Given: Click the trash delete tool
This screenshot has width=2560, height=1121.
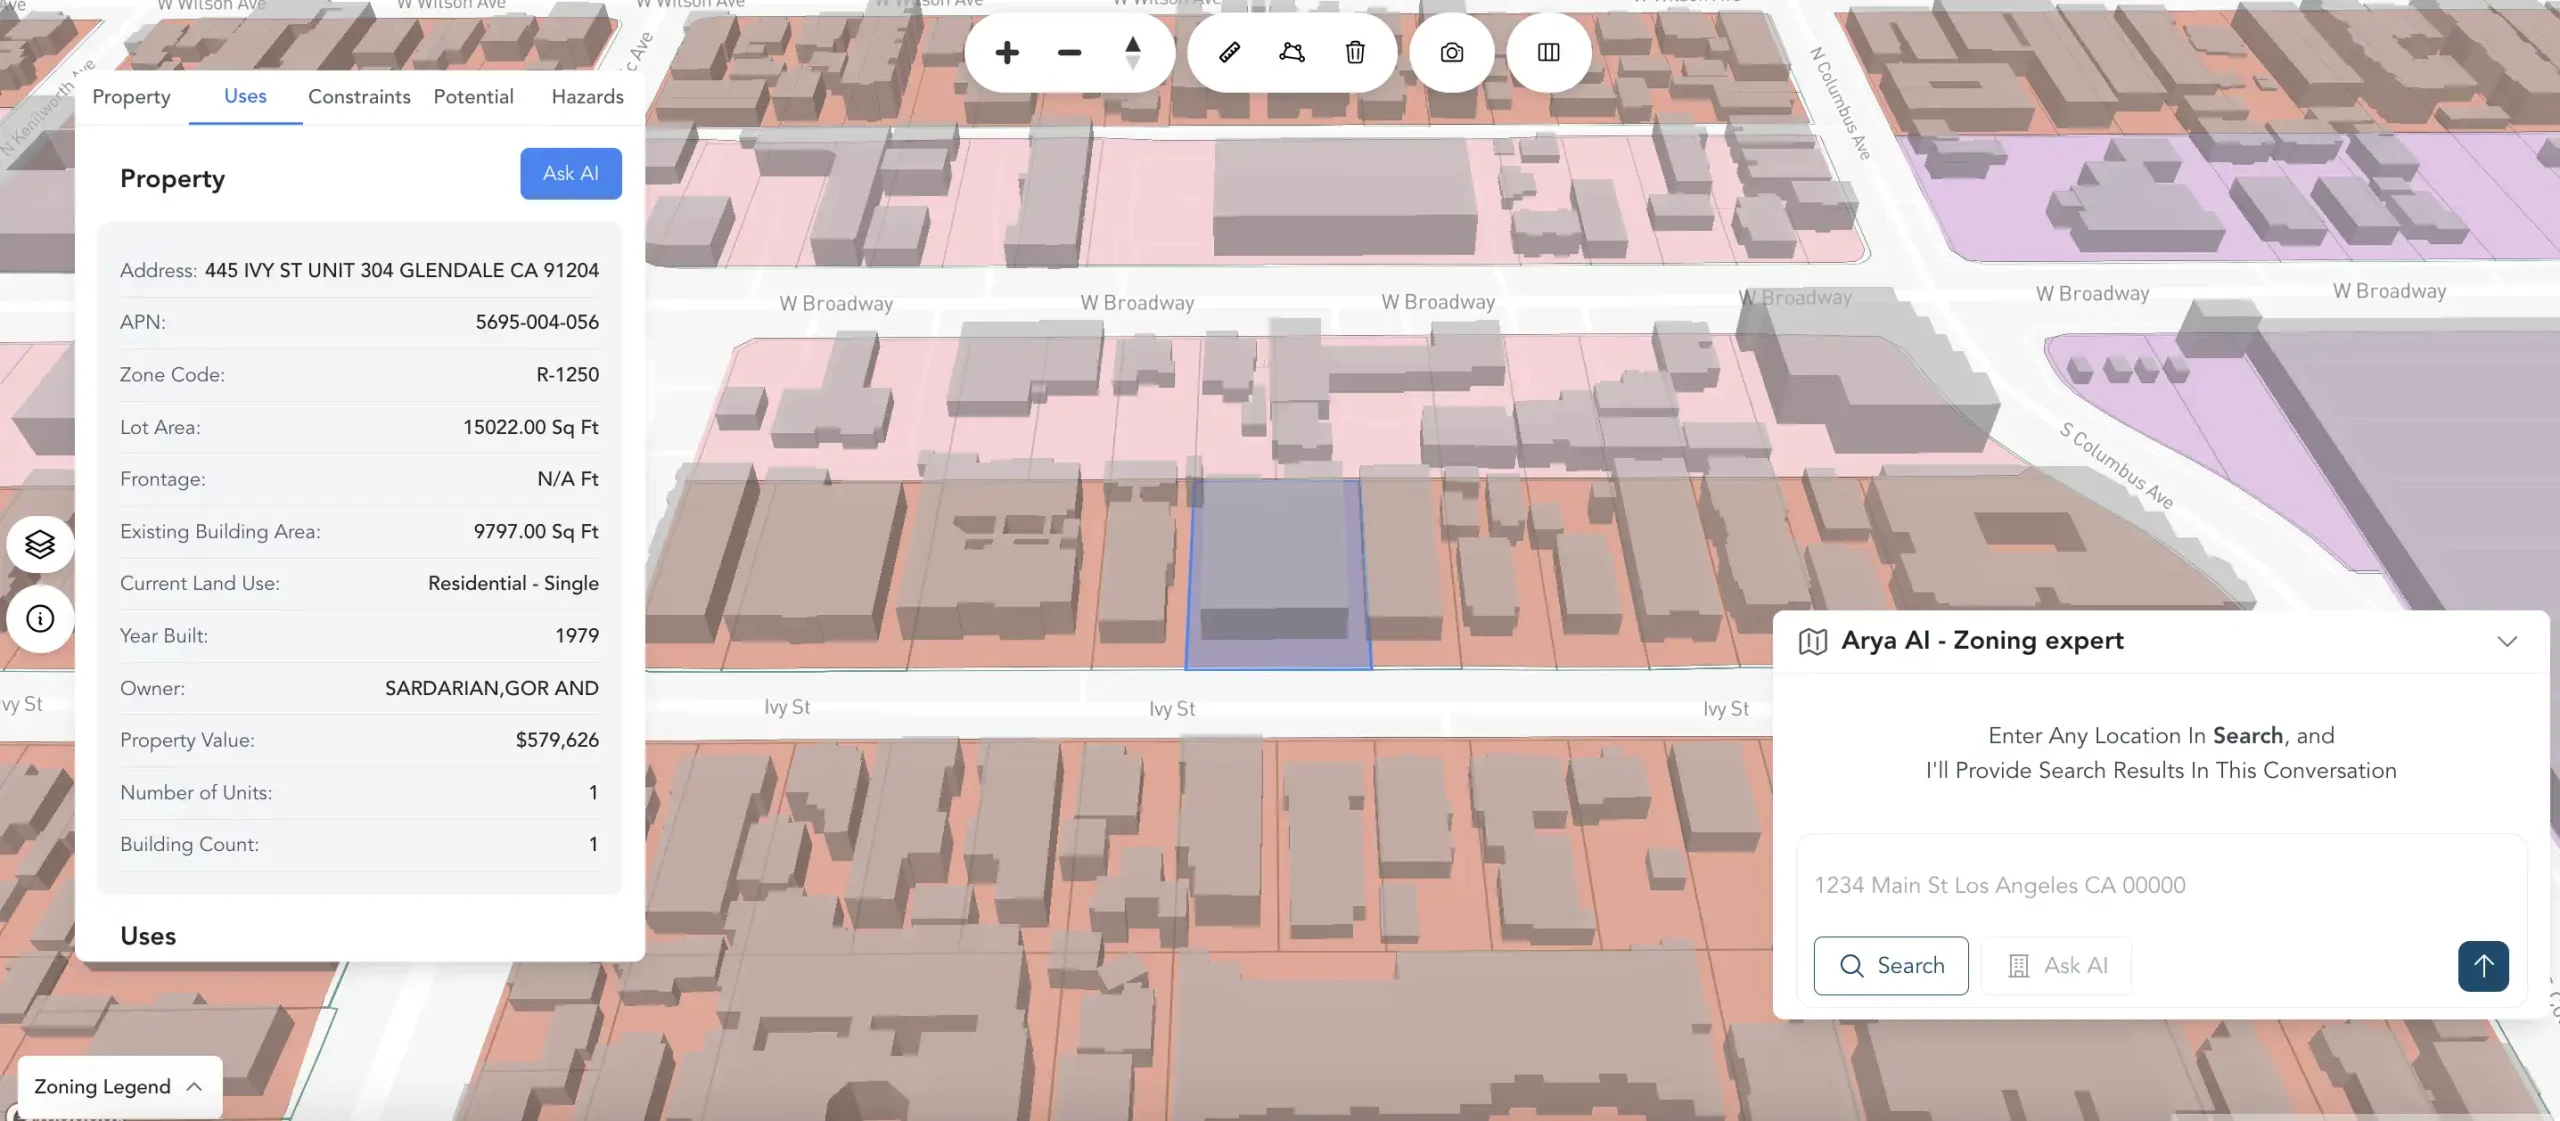Looking at the screenshot, I should [x=1355, y=52].
